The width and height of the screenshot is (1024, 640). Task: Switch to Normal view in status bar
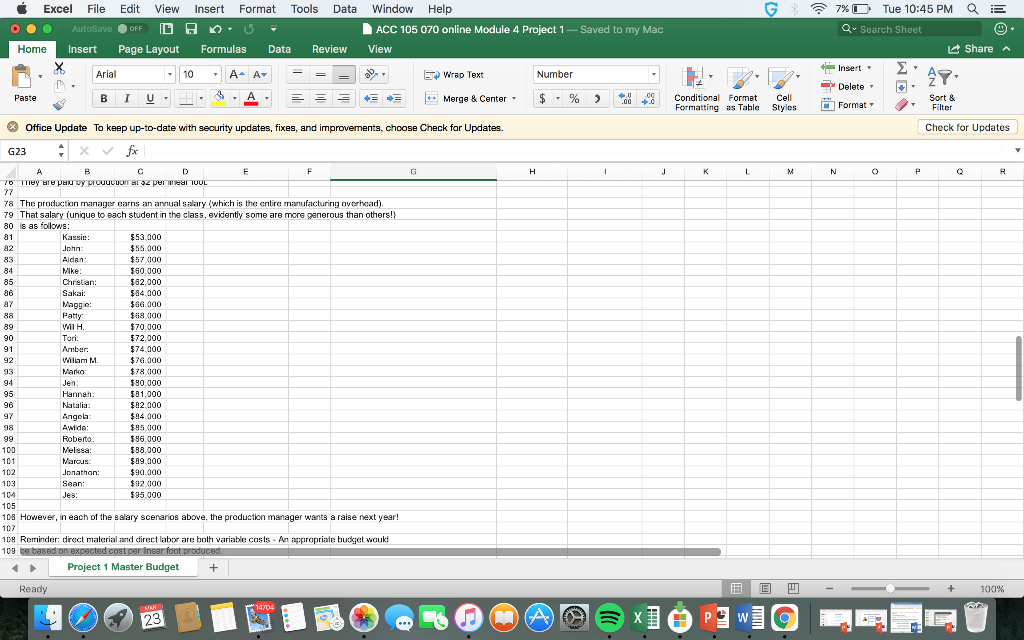[736, 588]
